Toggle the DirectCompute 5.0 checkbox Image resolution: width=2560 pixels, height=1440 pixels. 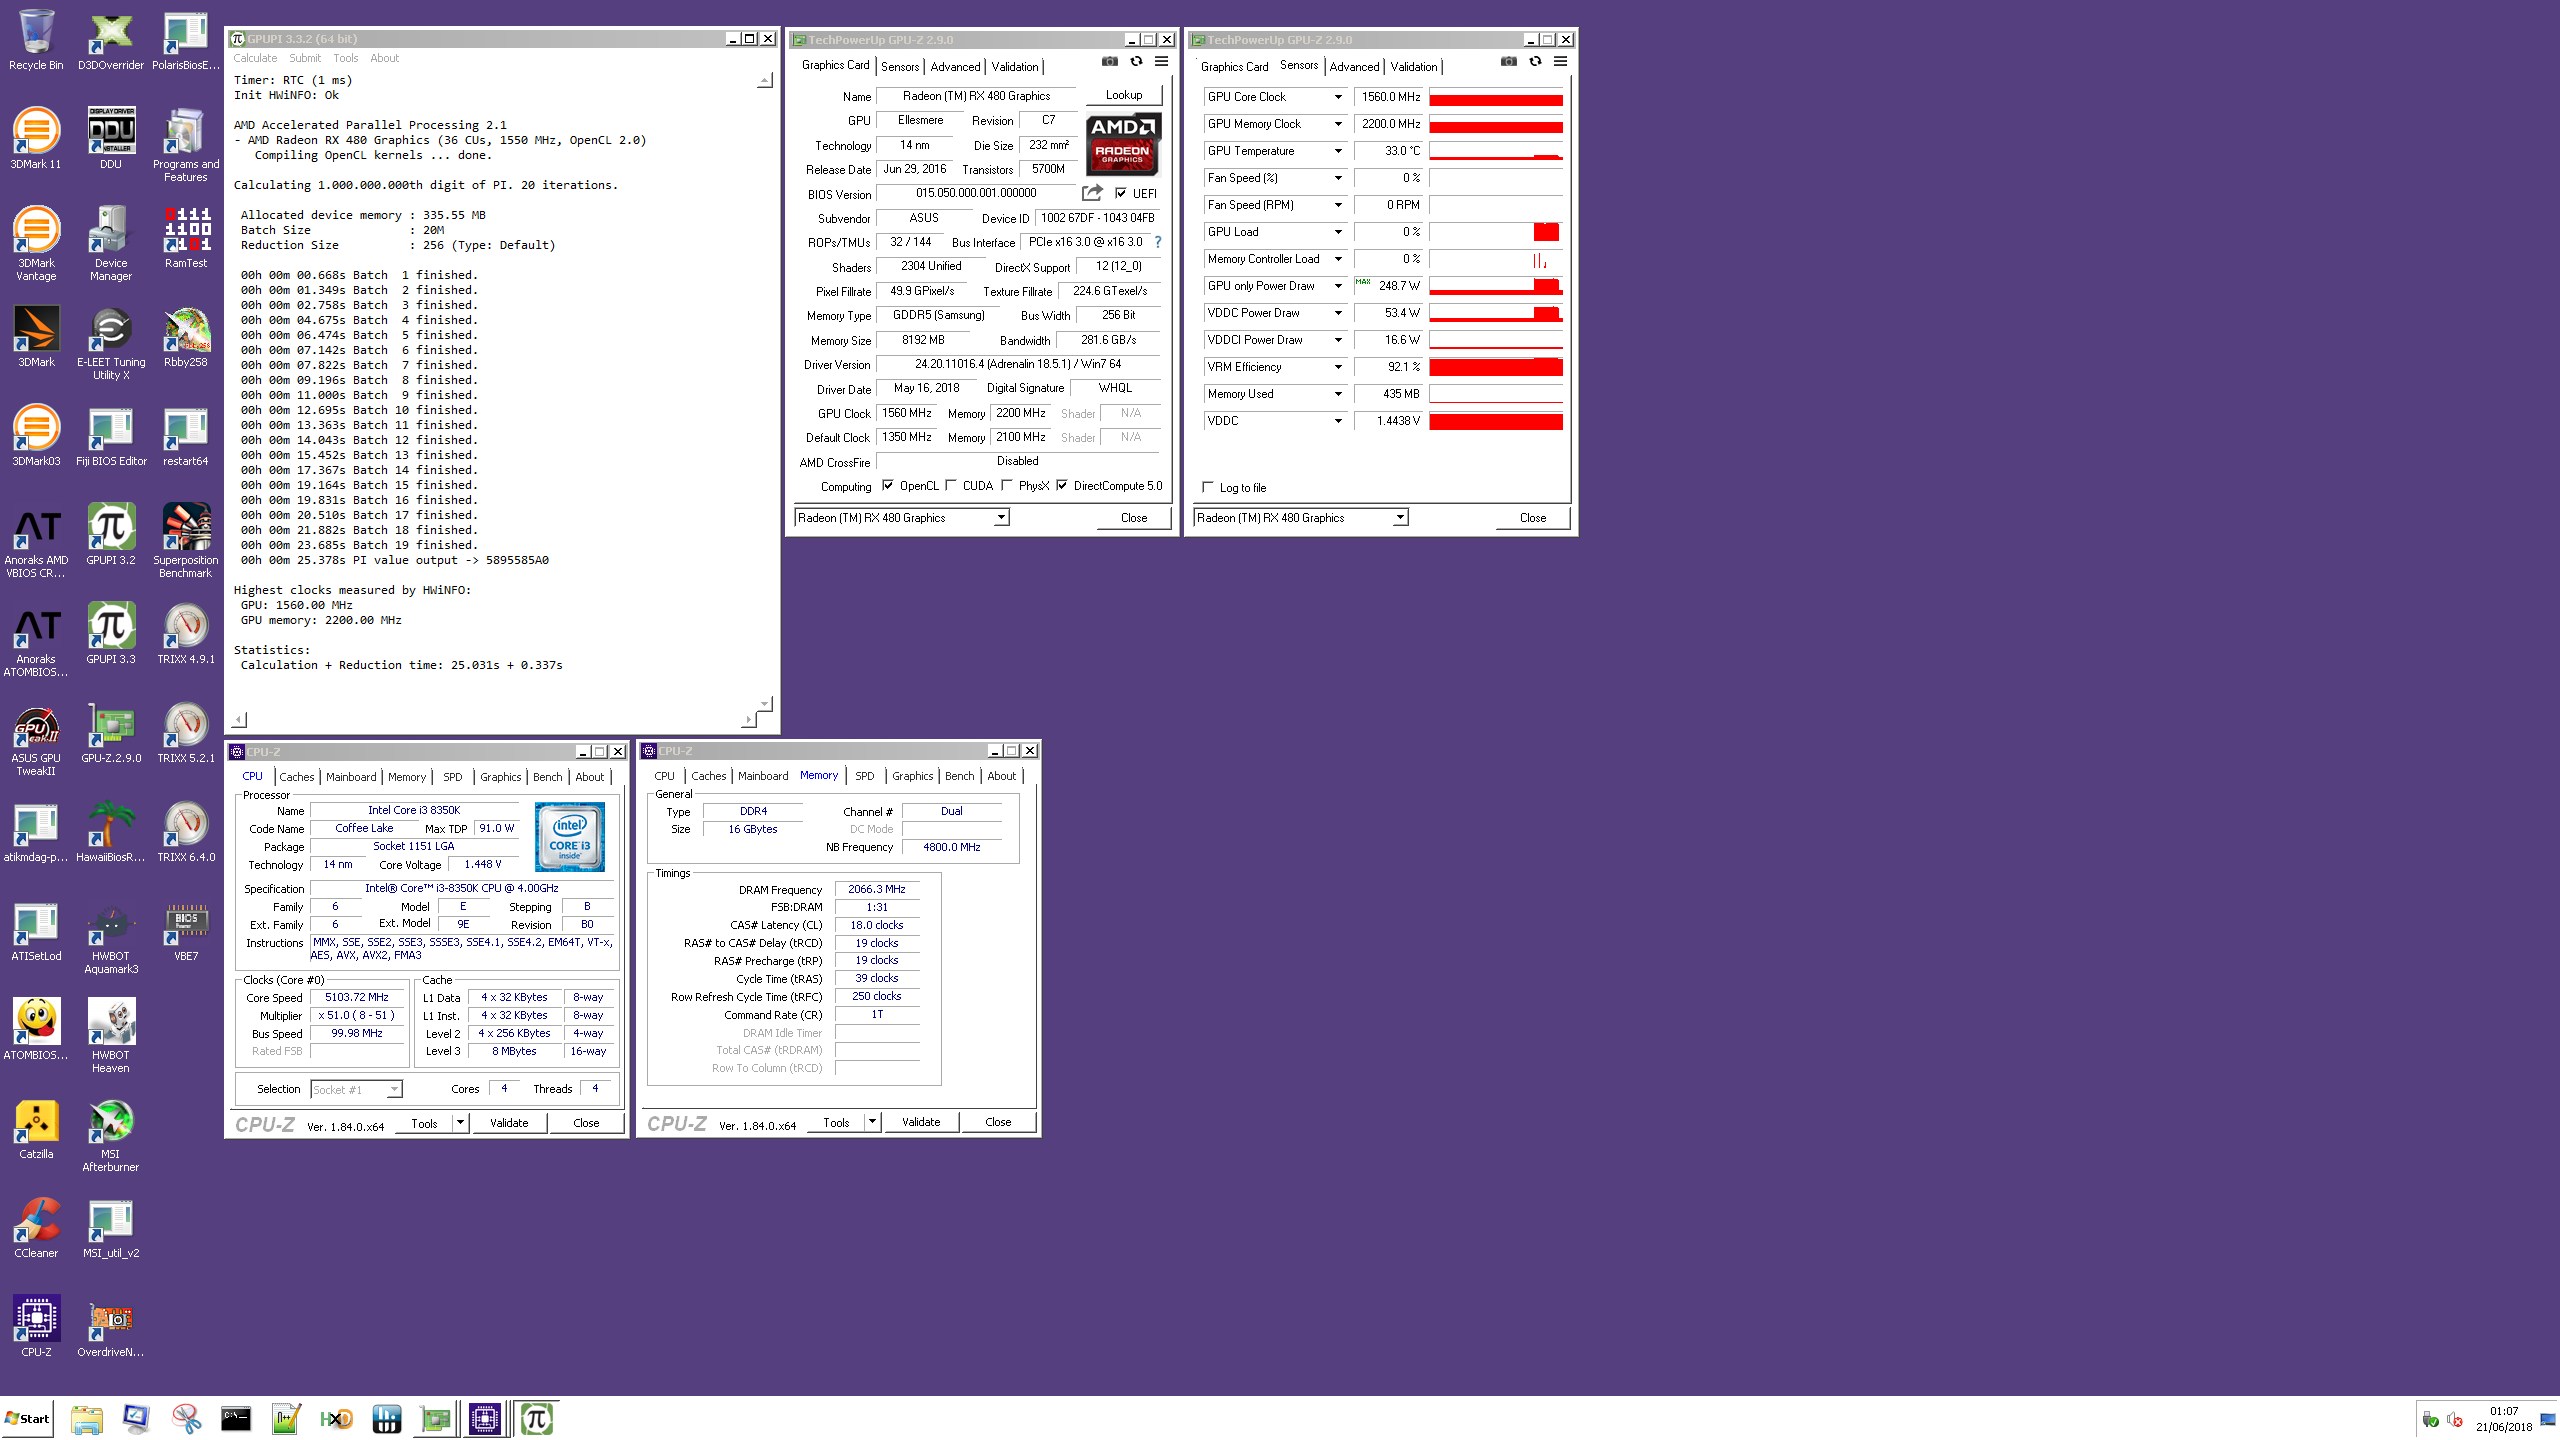(1062, 486)
